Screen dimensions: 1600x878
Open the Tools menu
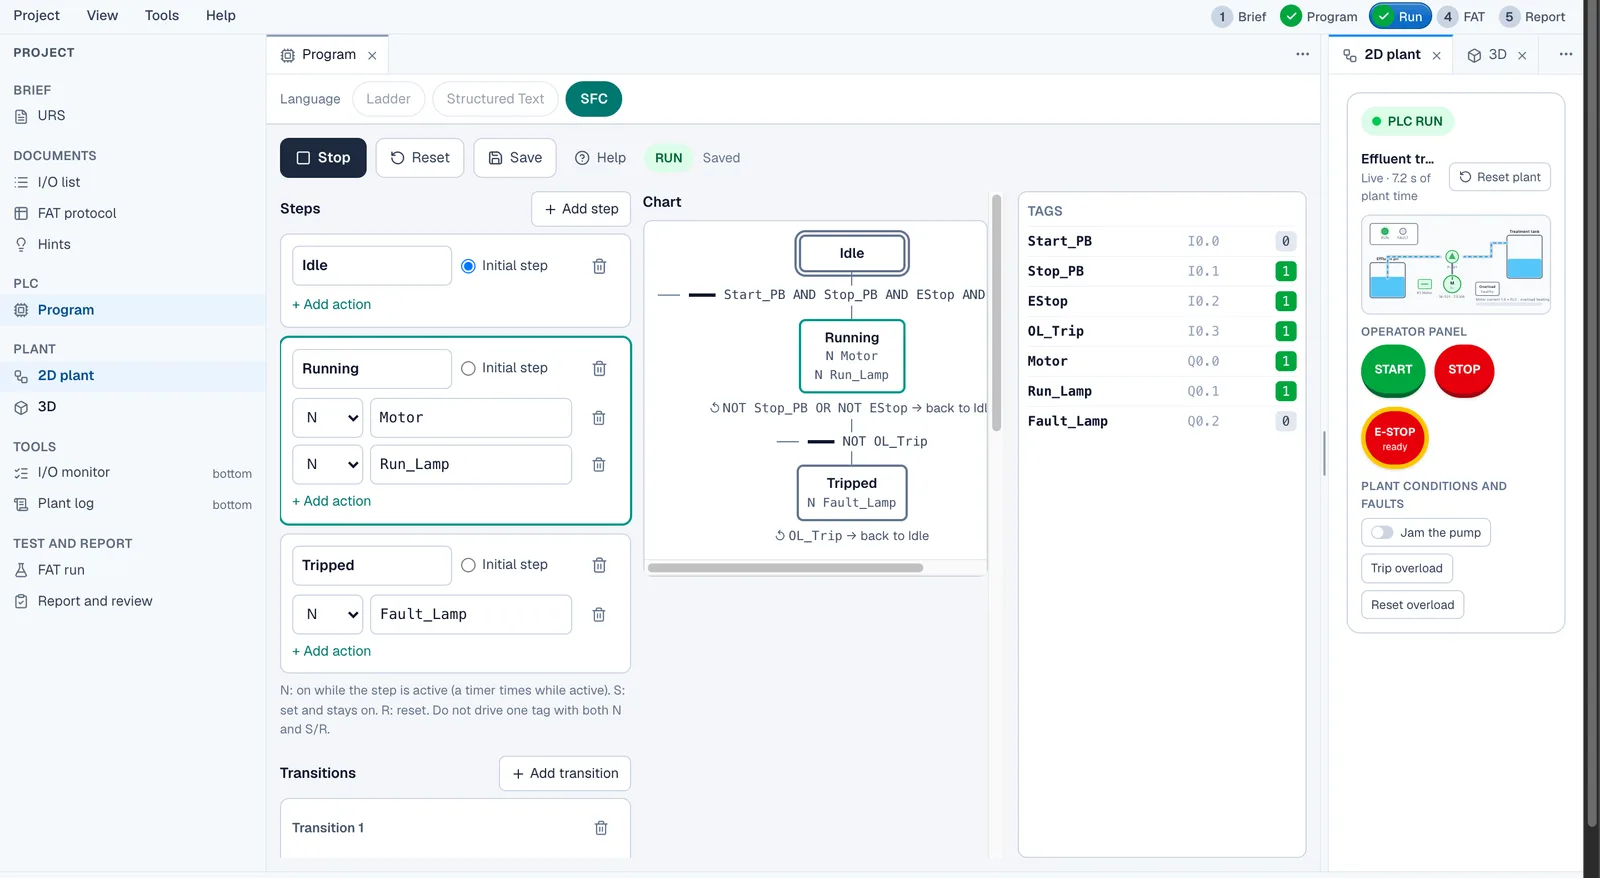(x=162, y=16)
